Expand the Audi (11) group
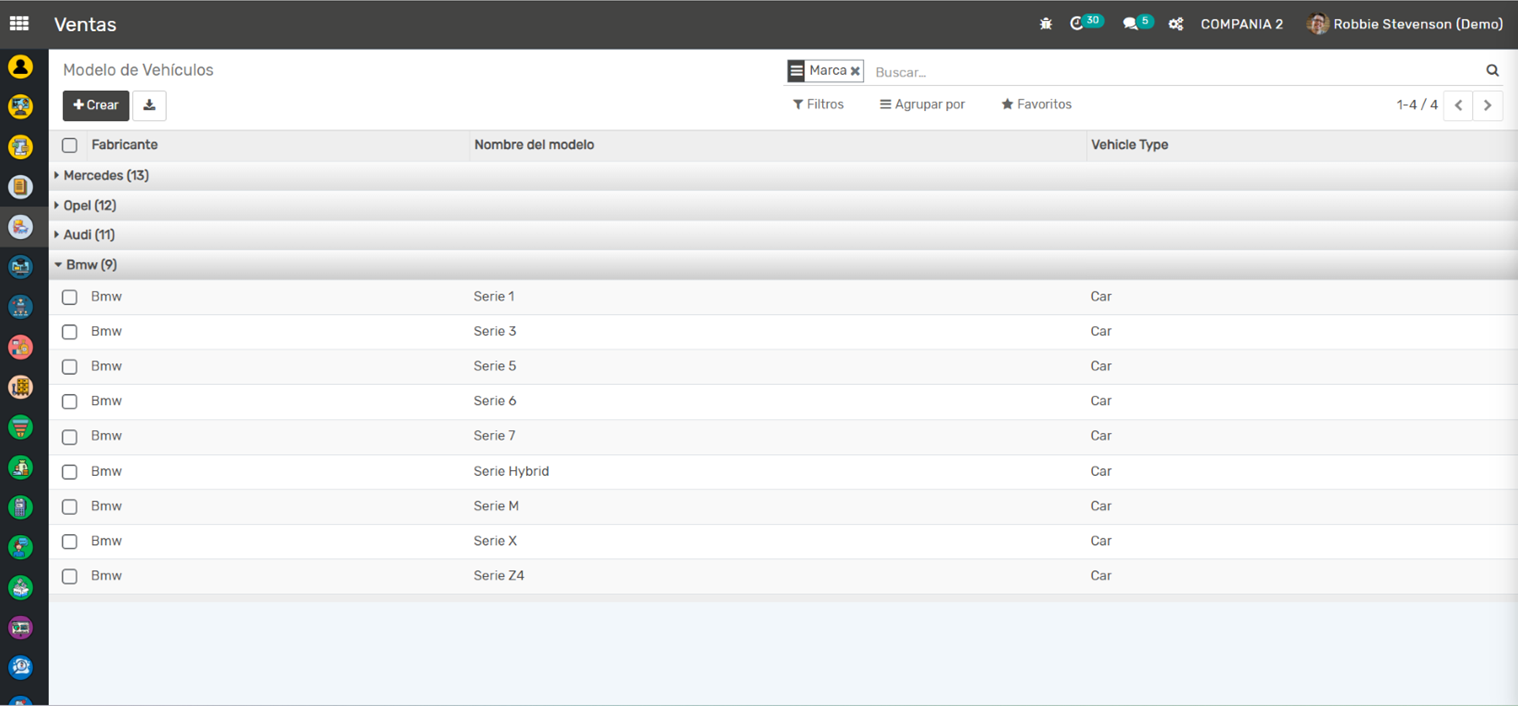 click(x=88, y=235)
